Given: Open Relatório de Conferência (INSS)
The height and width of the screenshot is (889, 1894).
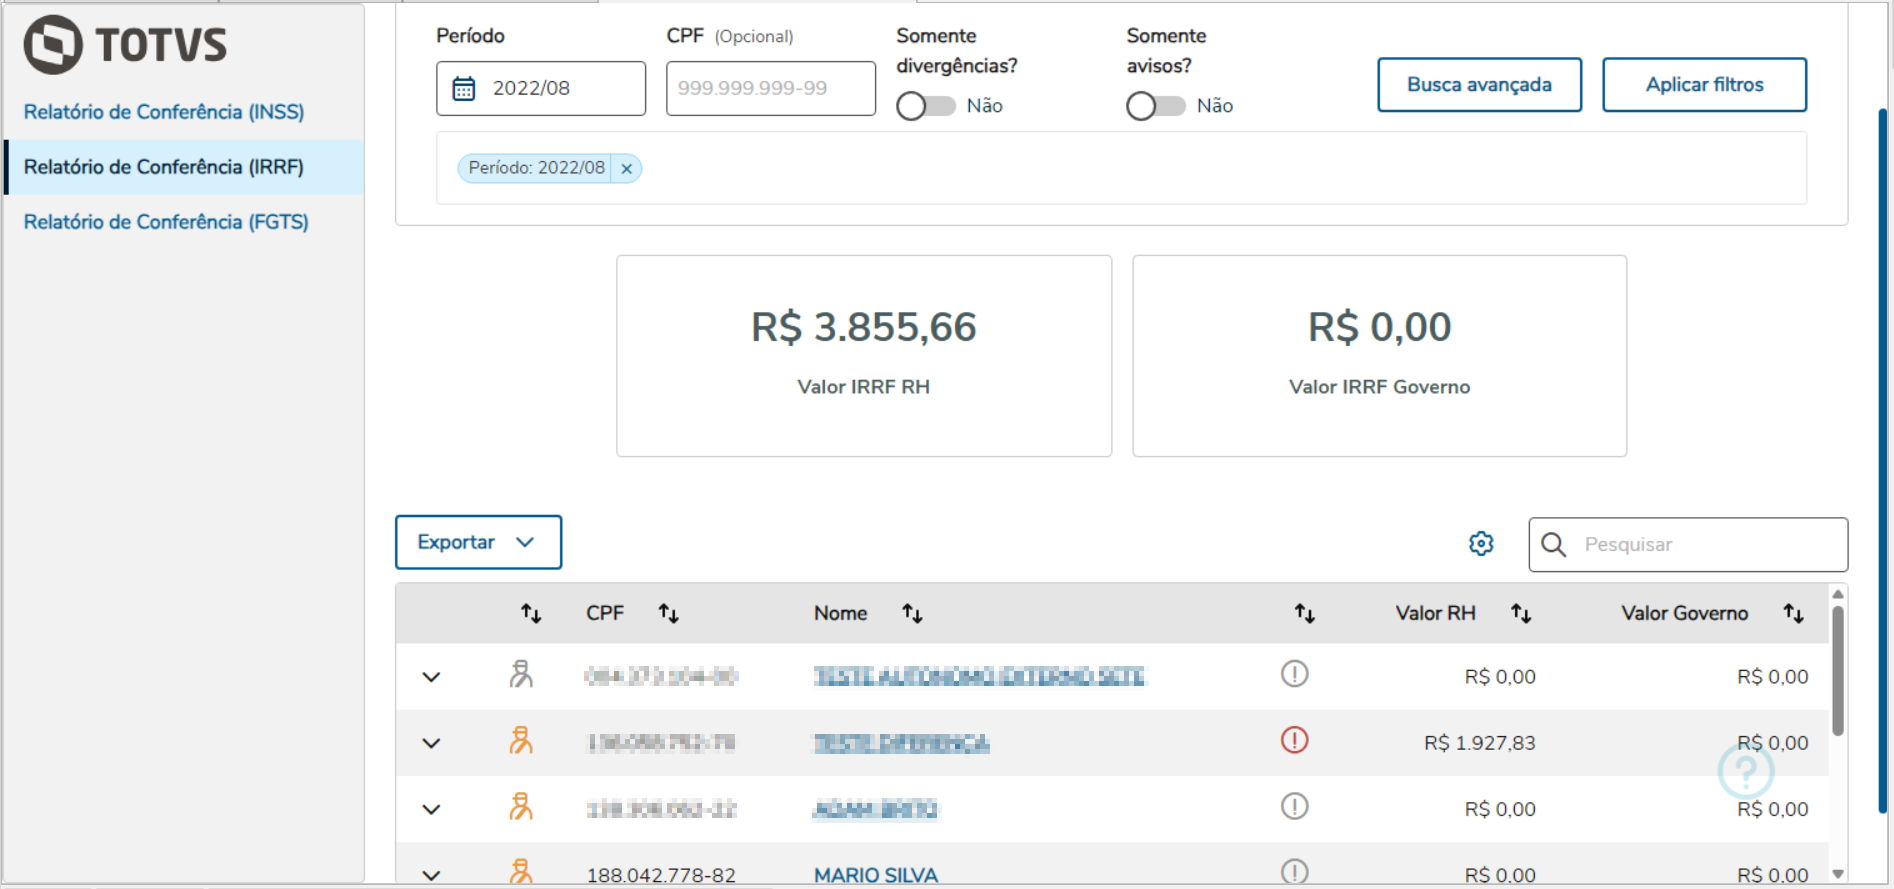Looking at the screenshot, I should coord(164,112).
